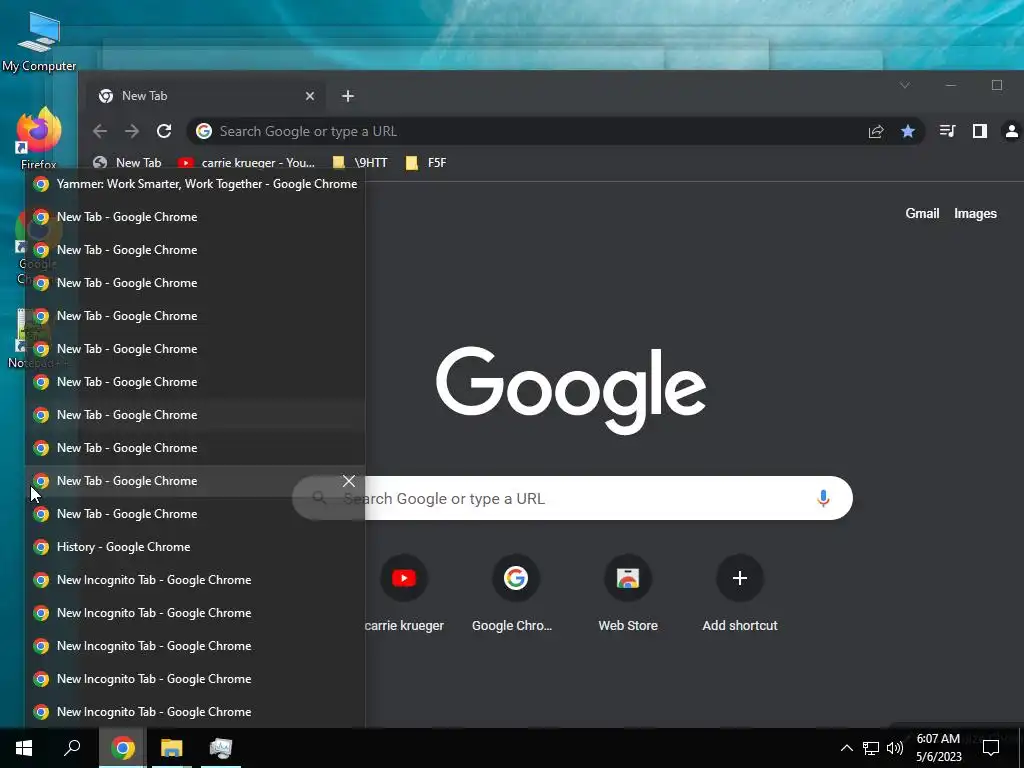The image size is (1024, 768).
Task: Open the carrie krueger YouTube bookmark
Action: (247, 163)
